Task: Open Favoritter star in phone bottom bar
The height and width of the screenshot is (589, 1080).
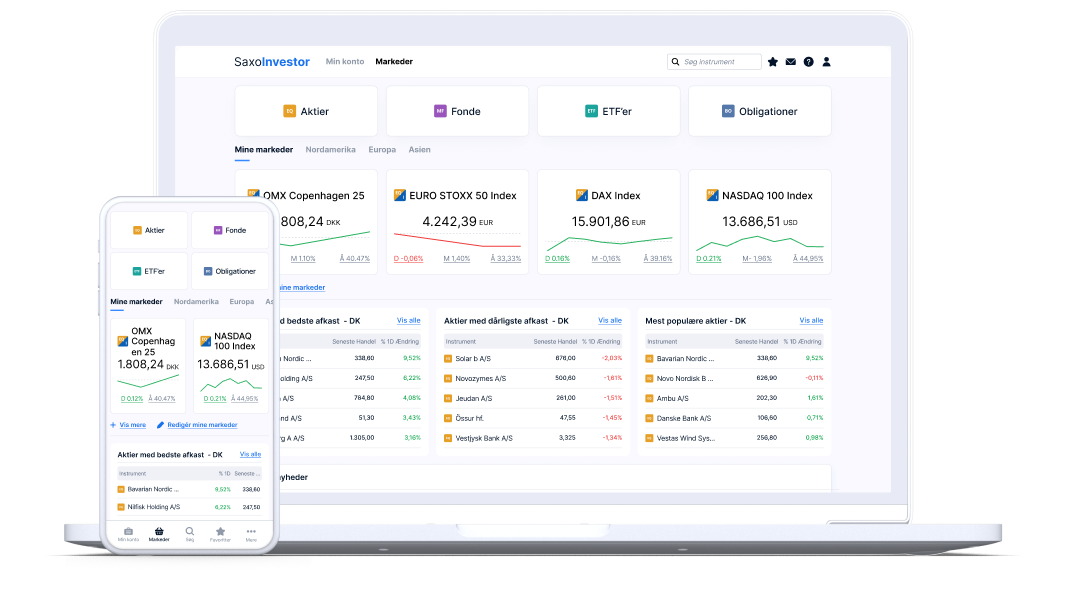Action: tap(220, 535)
